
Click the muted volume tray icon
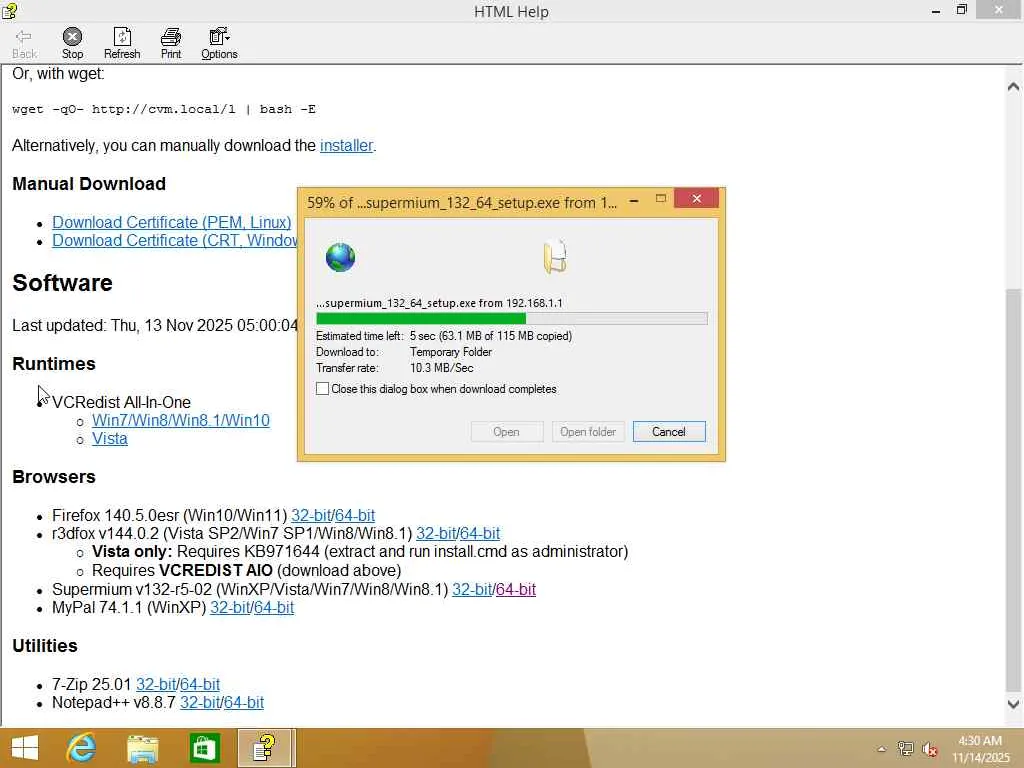[x=929, y=749]
